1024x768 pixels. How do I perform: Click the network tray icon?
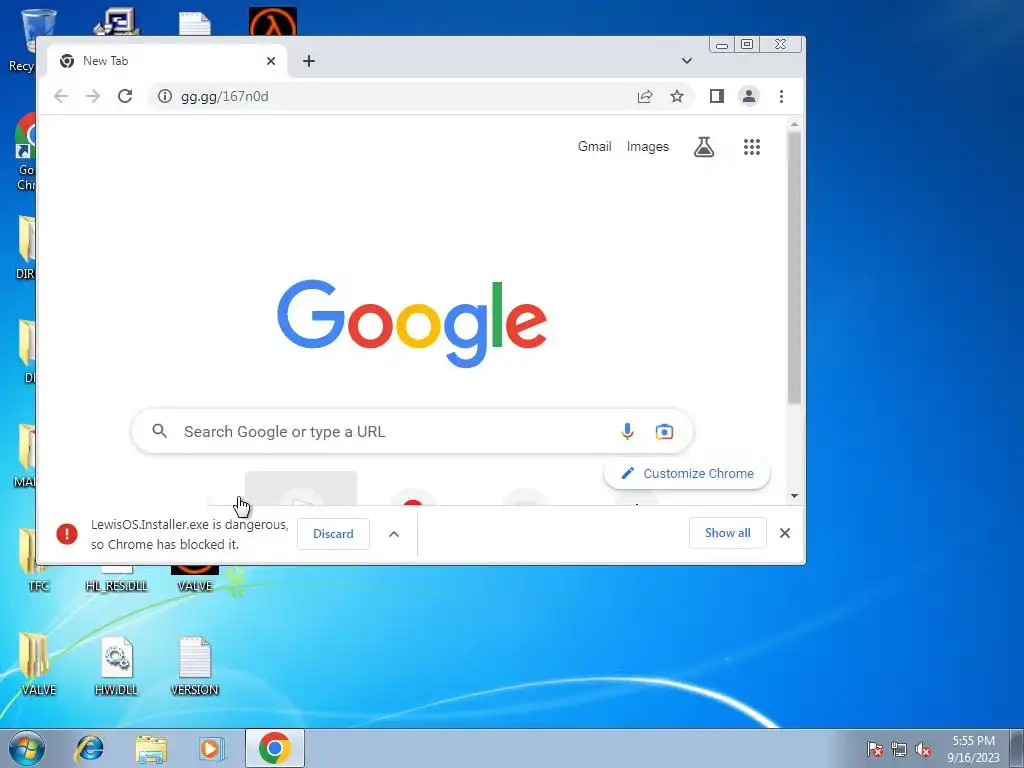[899, 749]
